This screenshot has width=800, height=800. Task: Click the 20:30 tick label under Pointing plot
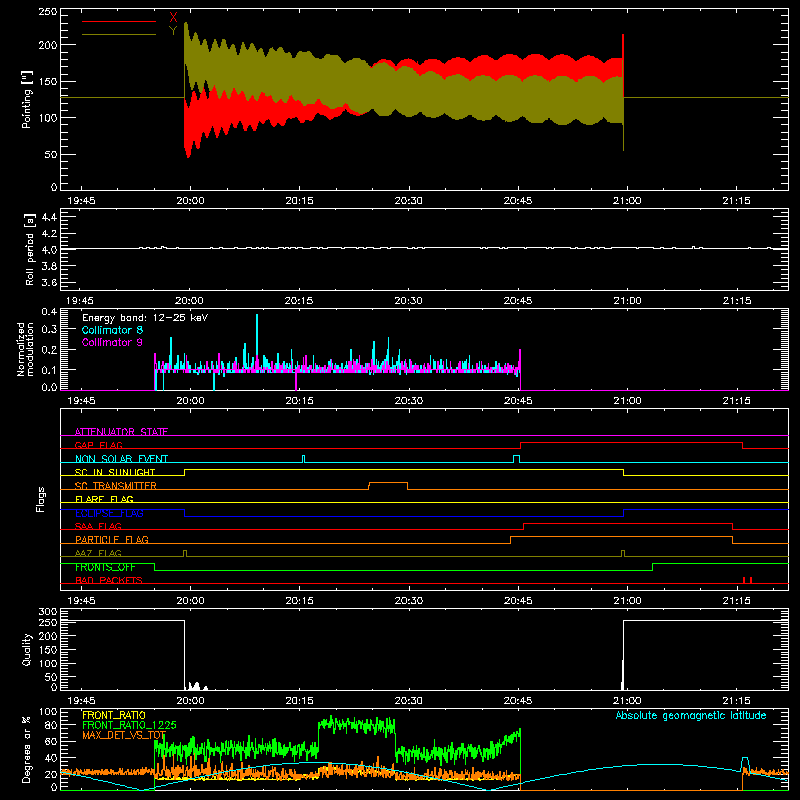tap(408, 201)
